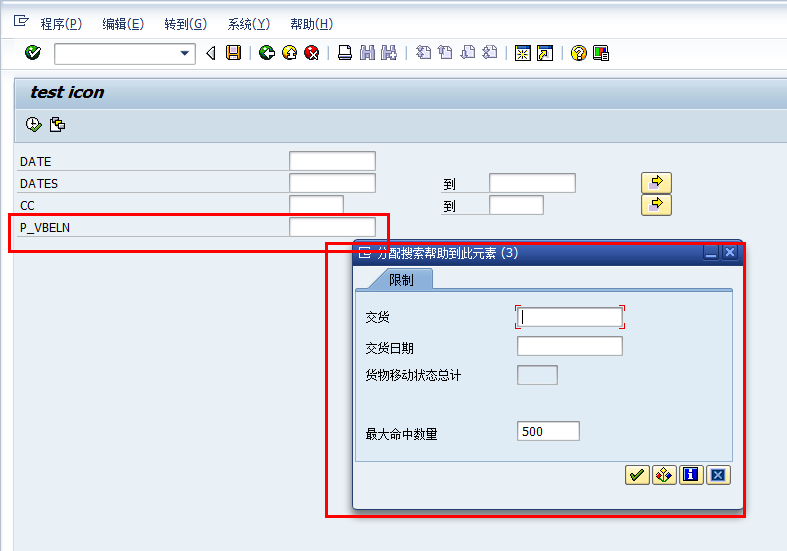Click the collapse triangle beside command field

pos(211,53)
